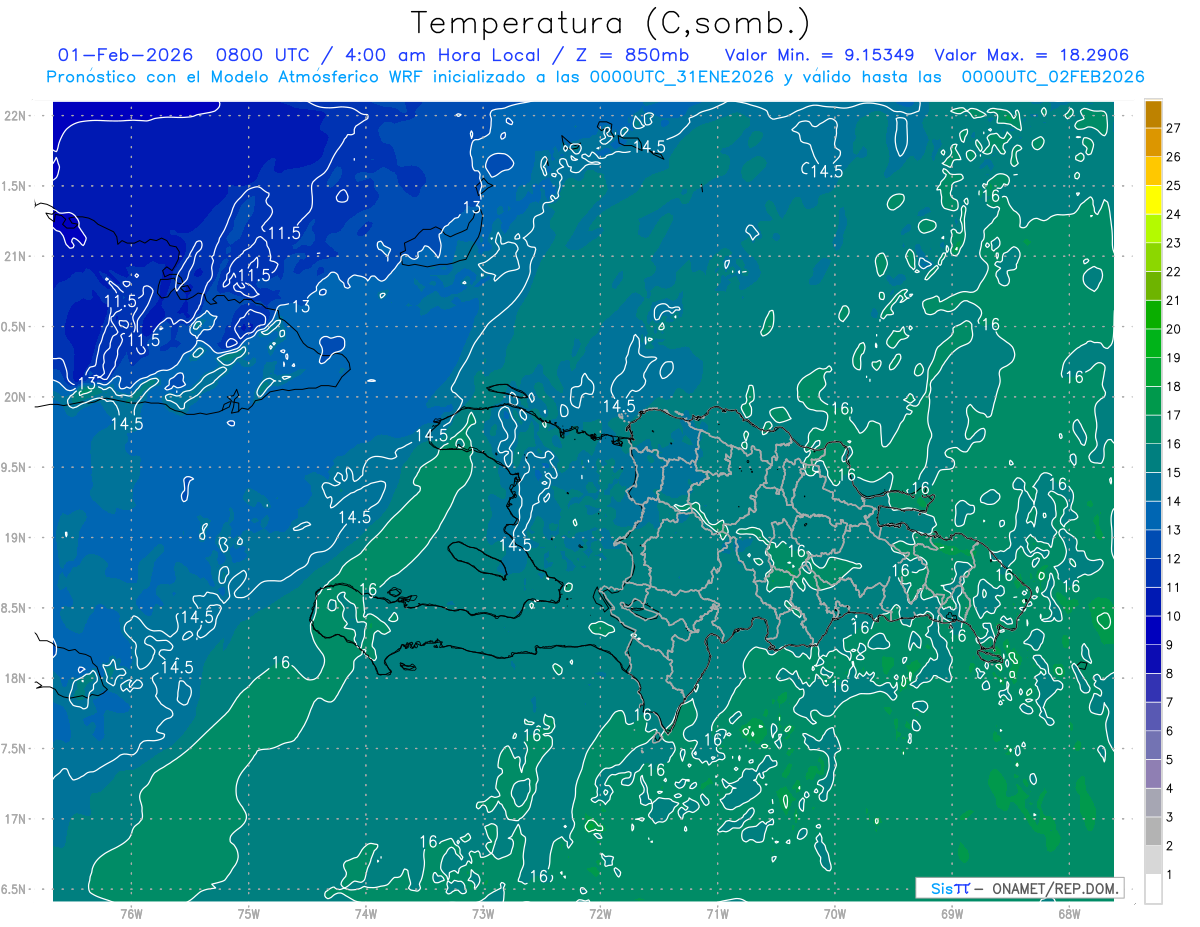Click the "17N" latitude label
This screenshot has width=1200, height=927.
(17, 819)
